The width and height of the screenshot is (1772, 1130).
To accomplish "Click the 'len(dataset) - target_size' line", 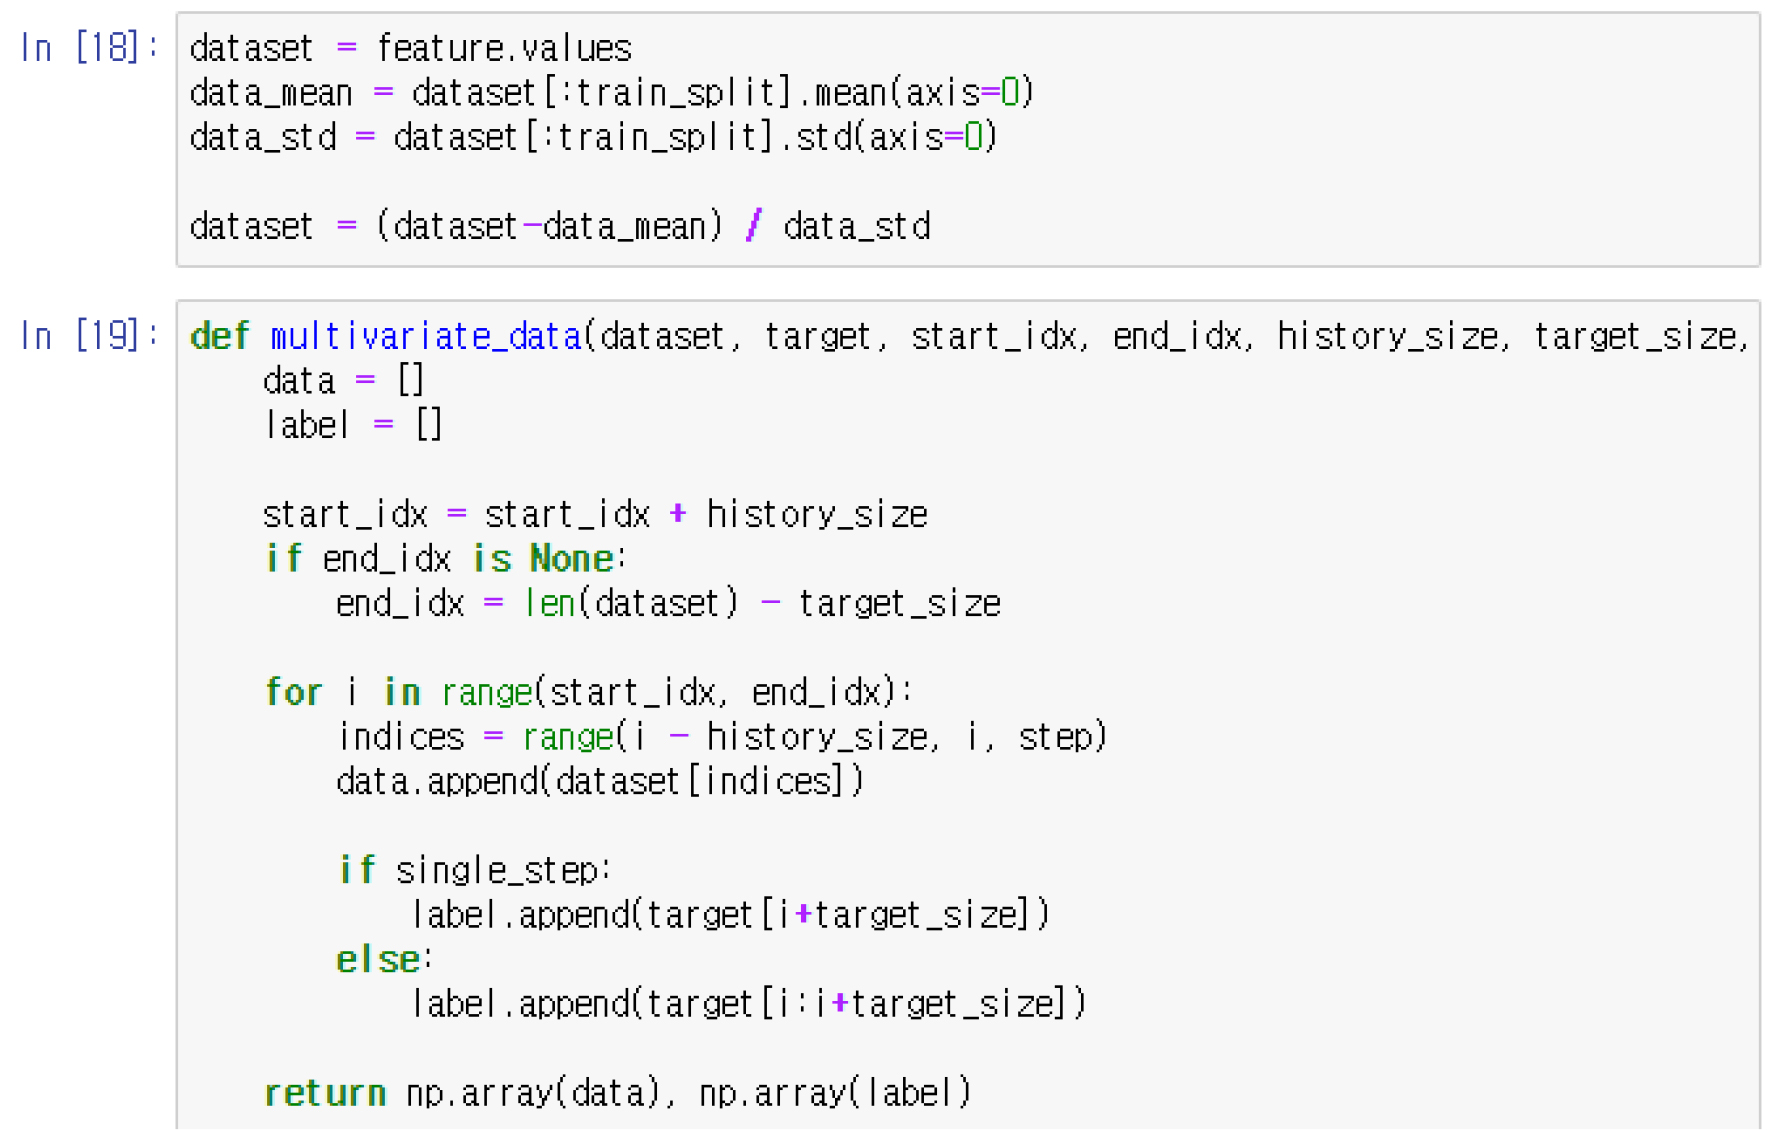I will coord(667,604).
